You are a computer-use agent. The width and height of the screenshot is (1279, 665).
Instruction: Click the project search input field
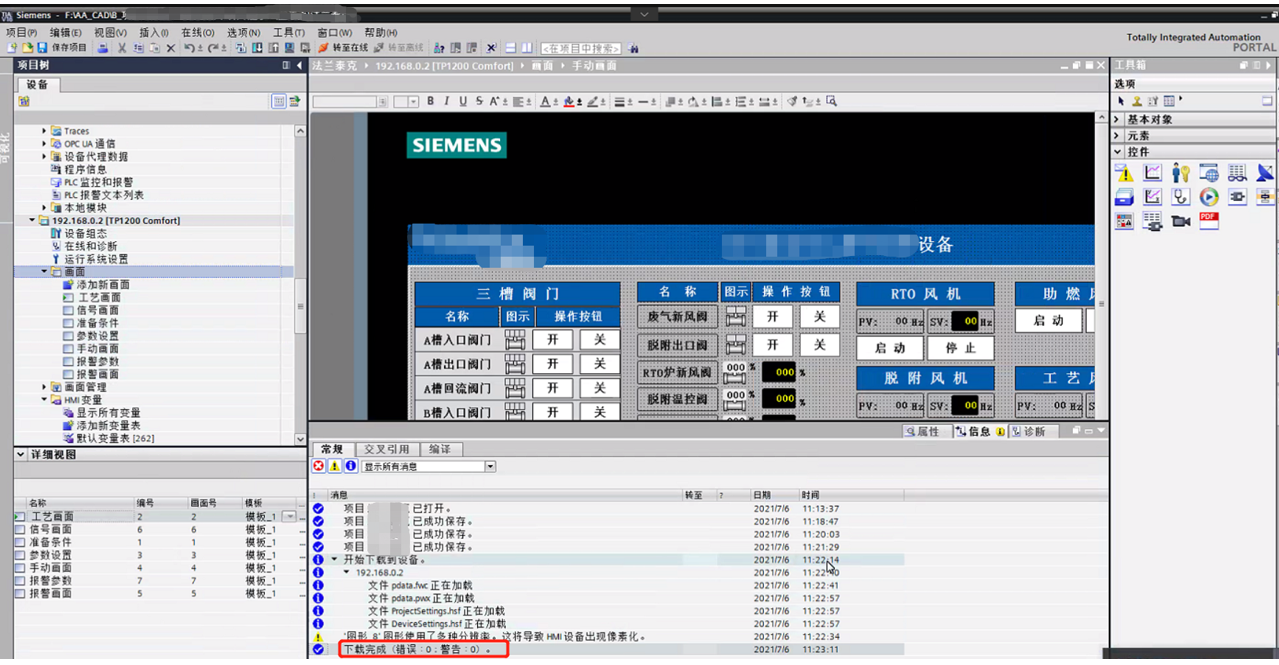(x=581, y=48)
